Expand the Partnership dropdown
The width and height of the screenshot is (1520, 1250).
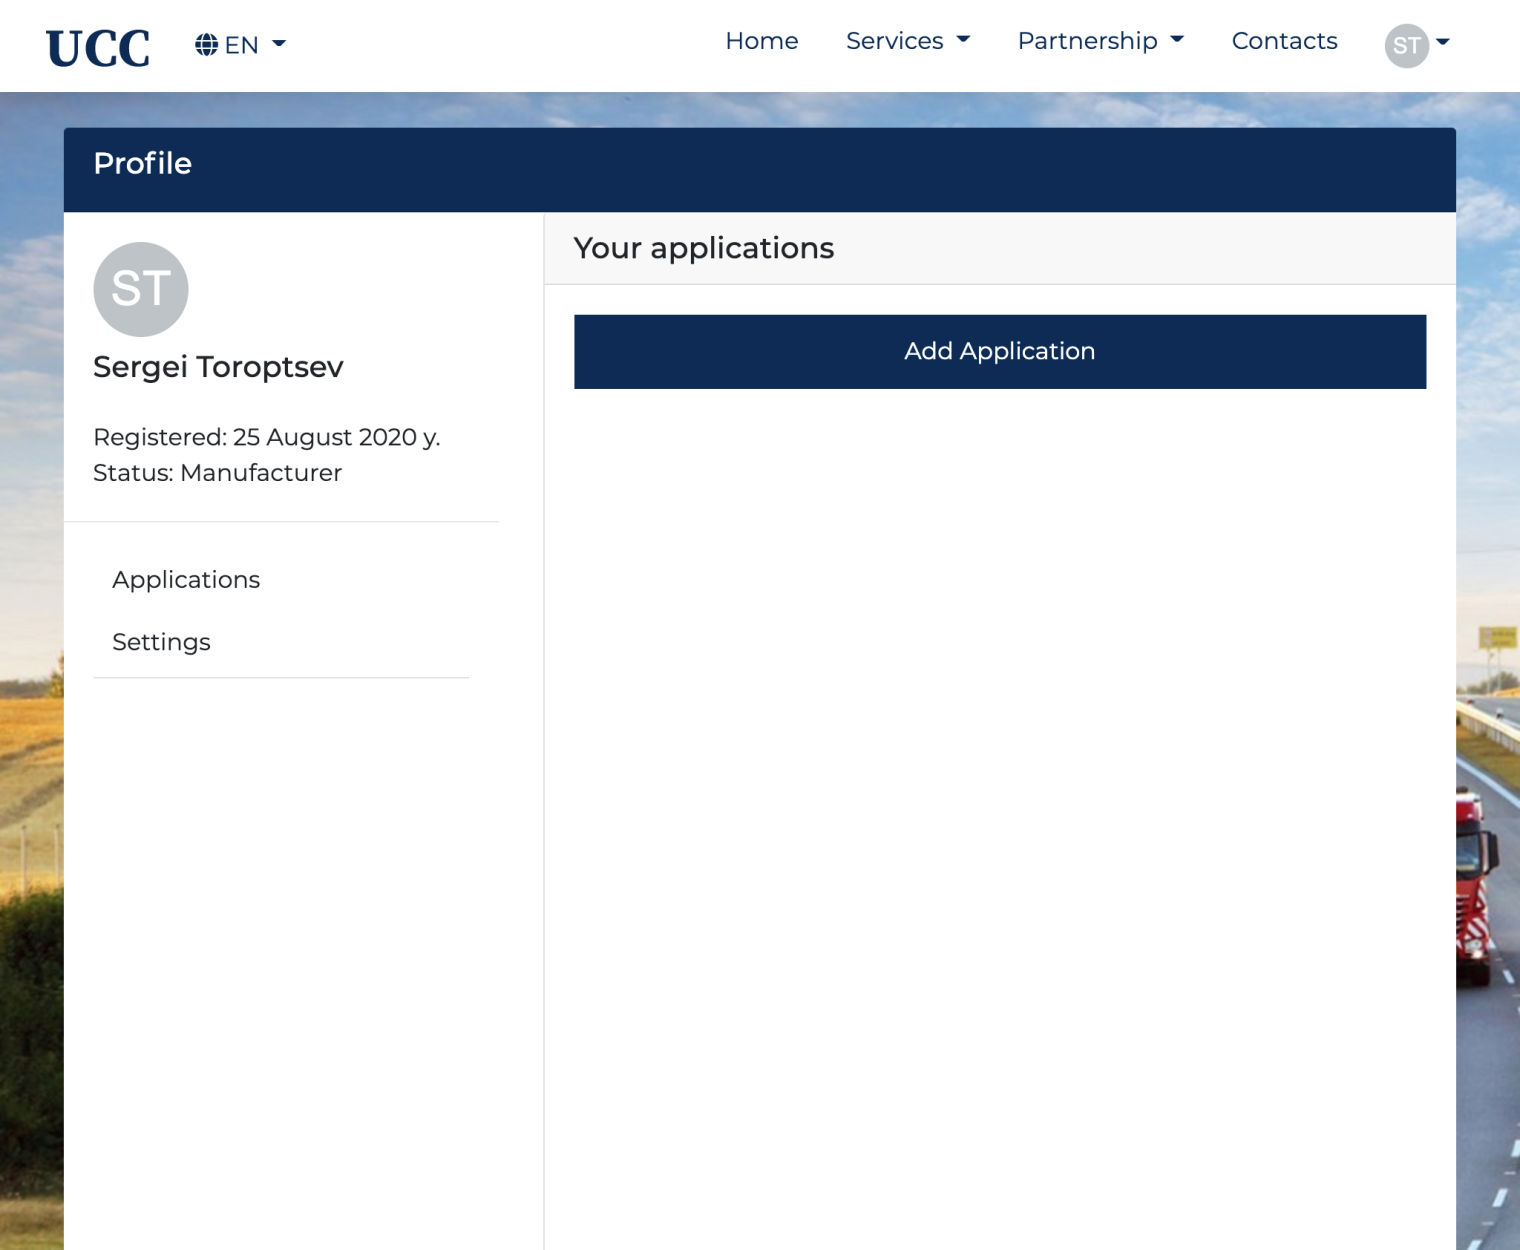point(1086,41)
